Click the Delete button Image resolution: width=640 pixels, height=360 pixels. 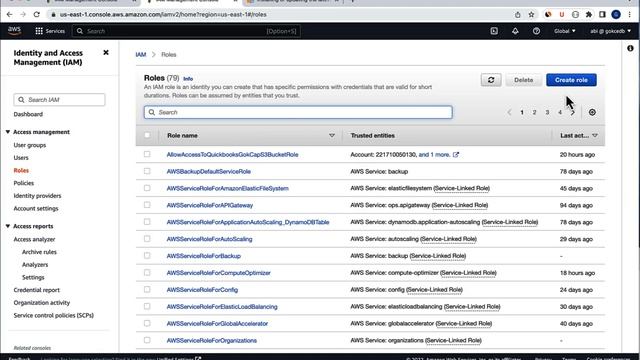523,80
